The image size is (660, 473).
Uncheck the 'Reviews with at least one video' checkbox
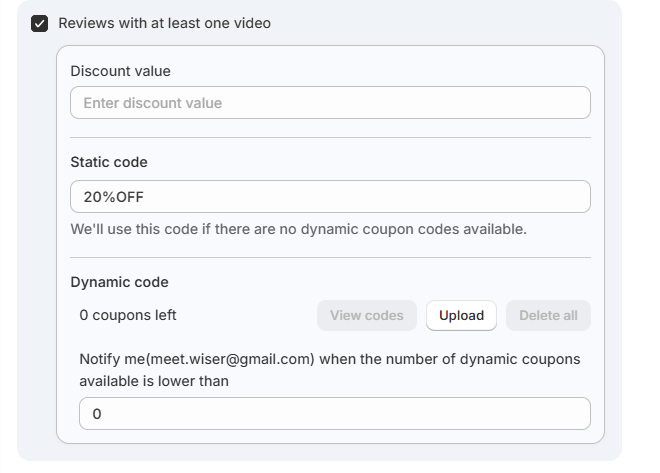(40, 23)
